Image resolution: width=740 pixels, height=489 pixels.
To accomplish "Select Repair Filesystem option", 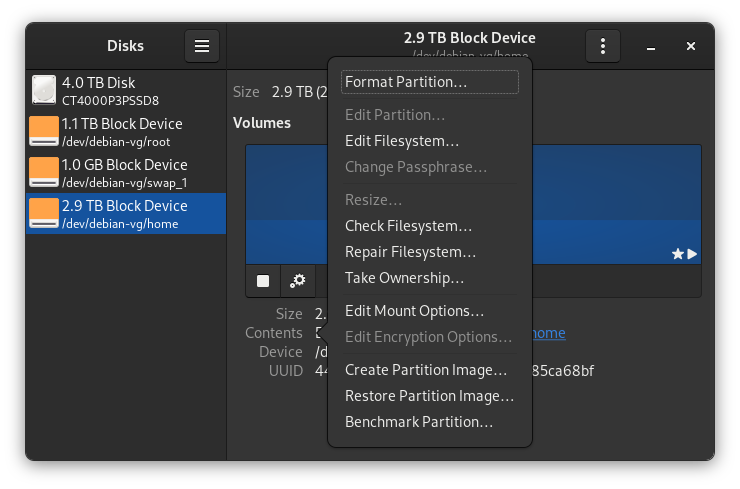I will pyautogui.click(x=410, y=252).
